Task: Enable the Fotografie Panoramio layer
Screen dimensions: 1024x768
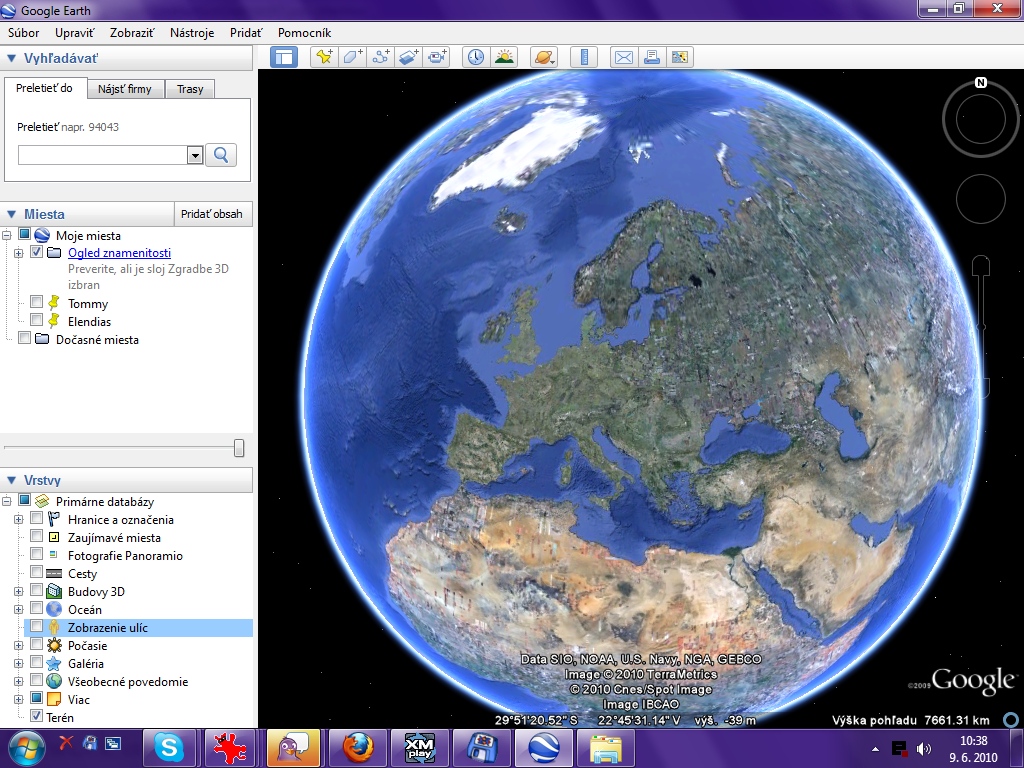Action: coord(37,554)
